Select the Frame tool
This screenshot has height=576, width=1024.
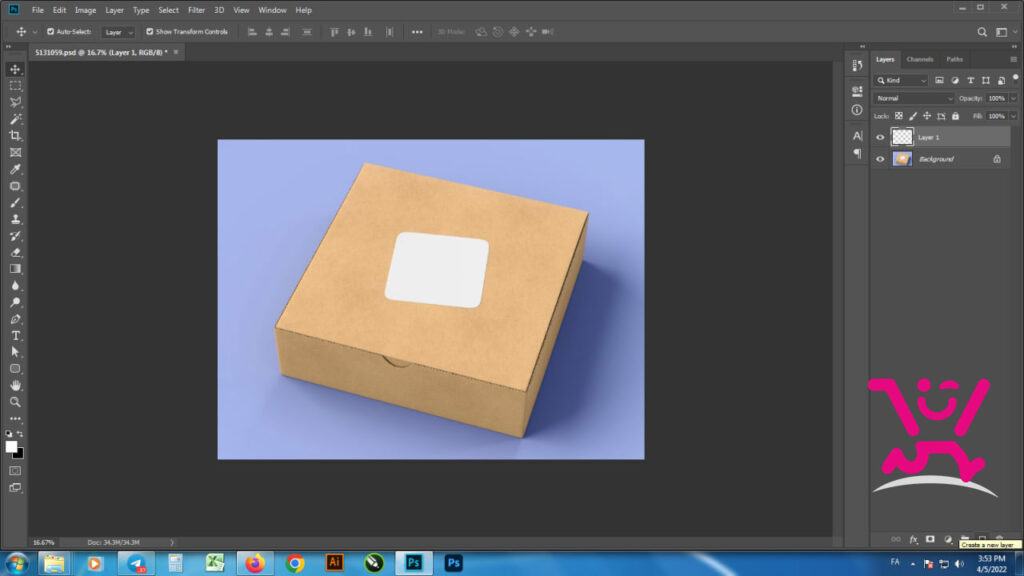15,152
